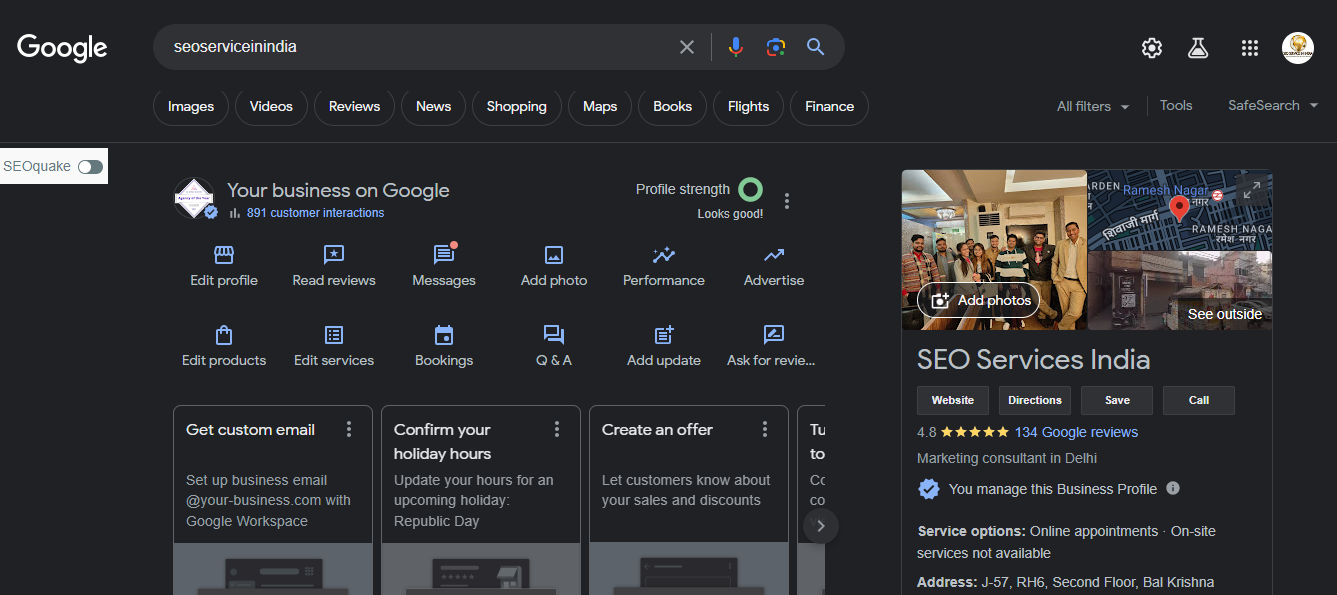Open Bookings calendar icon

click(444, 335)
